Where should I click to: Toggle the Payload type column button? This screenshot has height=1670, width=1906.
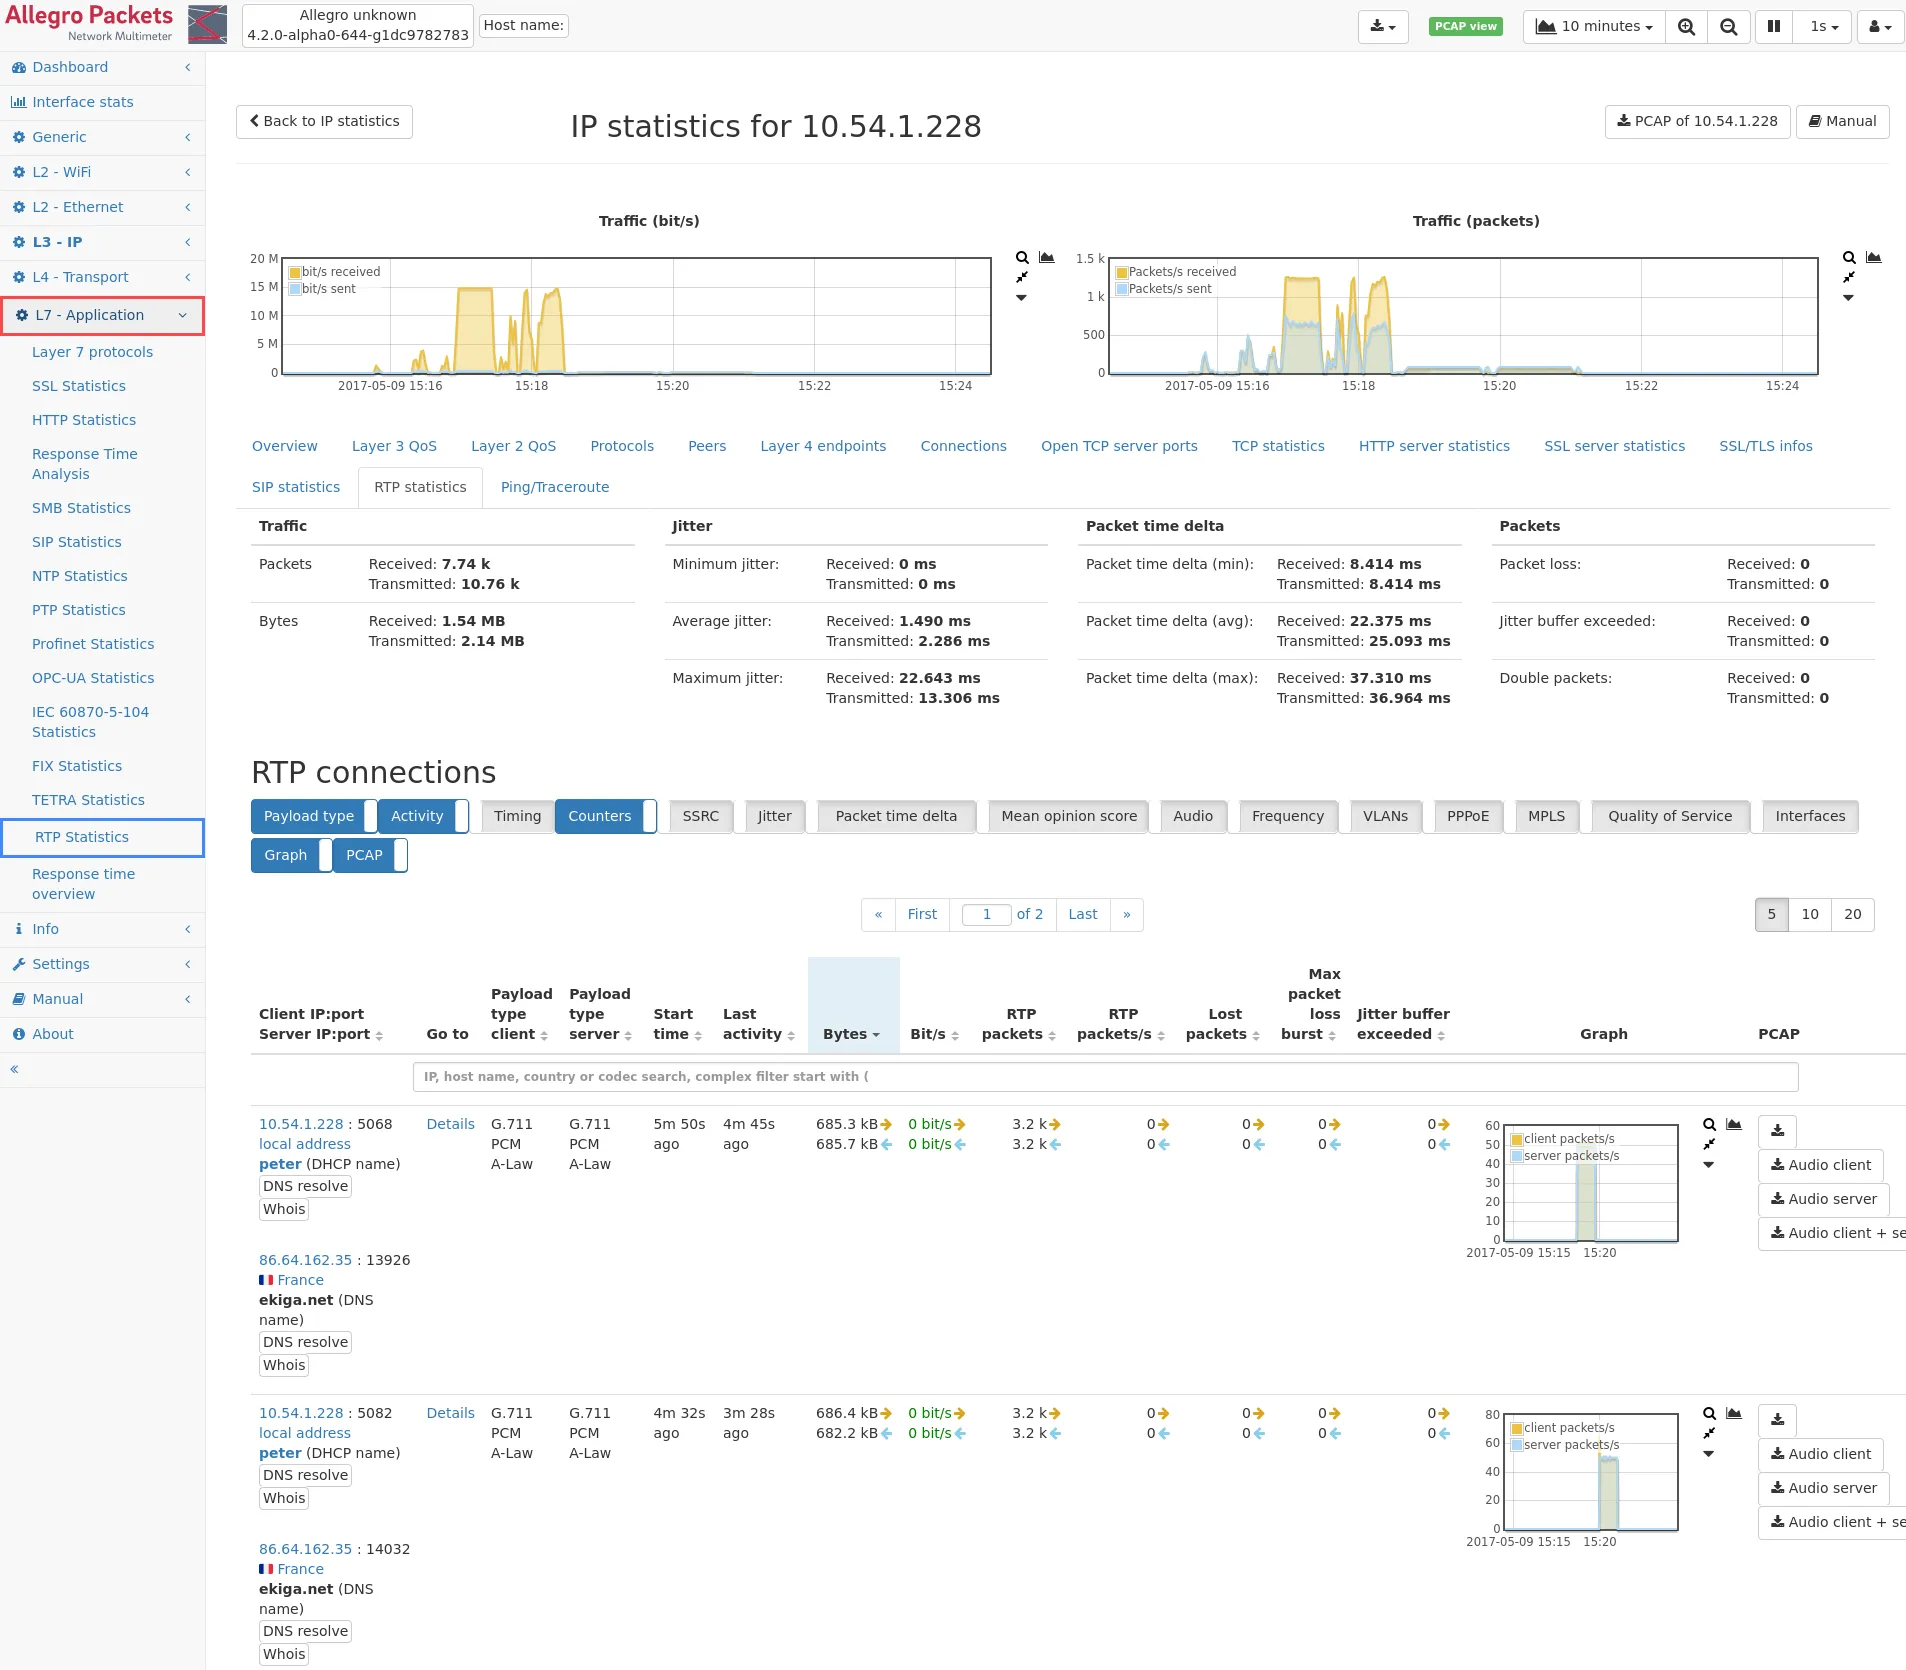[x=309, y=816]
